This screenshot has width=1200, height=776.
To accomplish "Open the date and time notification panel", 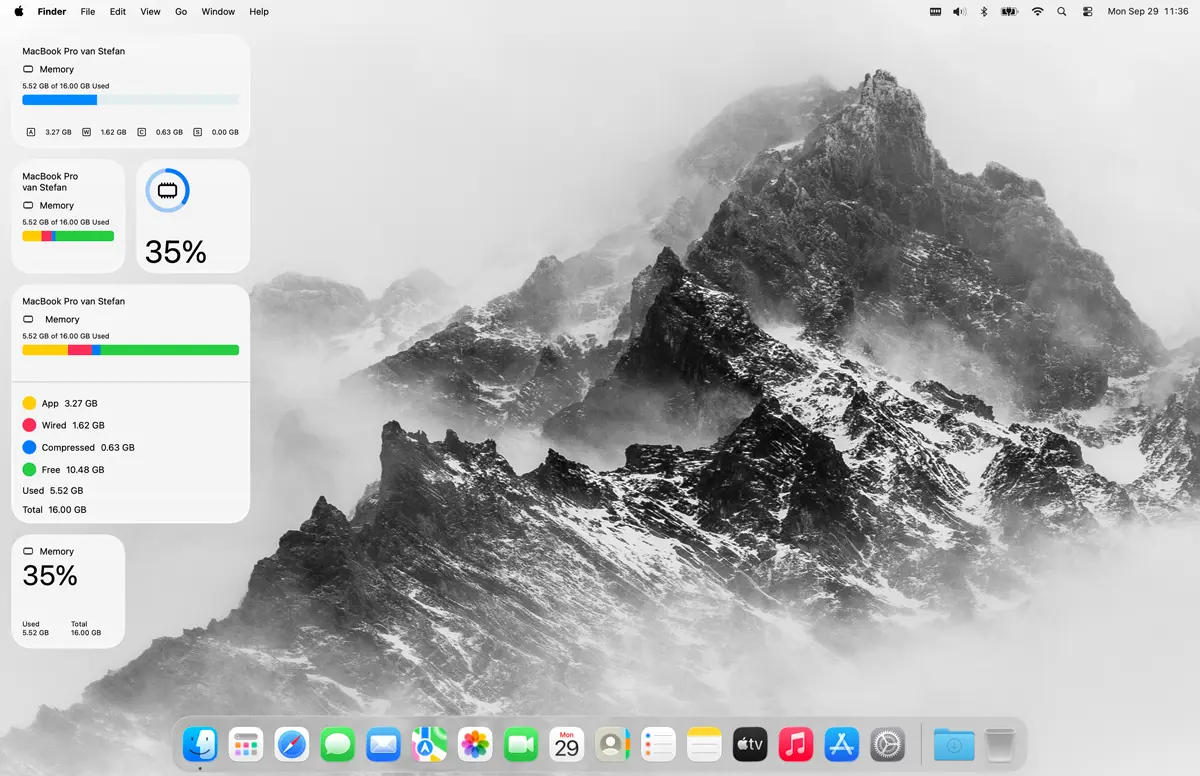I will coord(1147,12).
